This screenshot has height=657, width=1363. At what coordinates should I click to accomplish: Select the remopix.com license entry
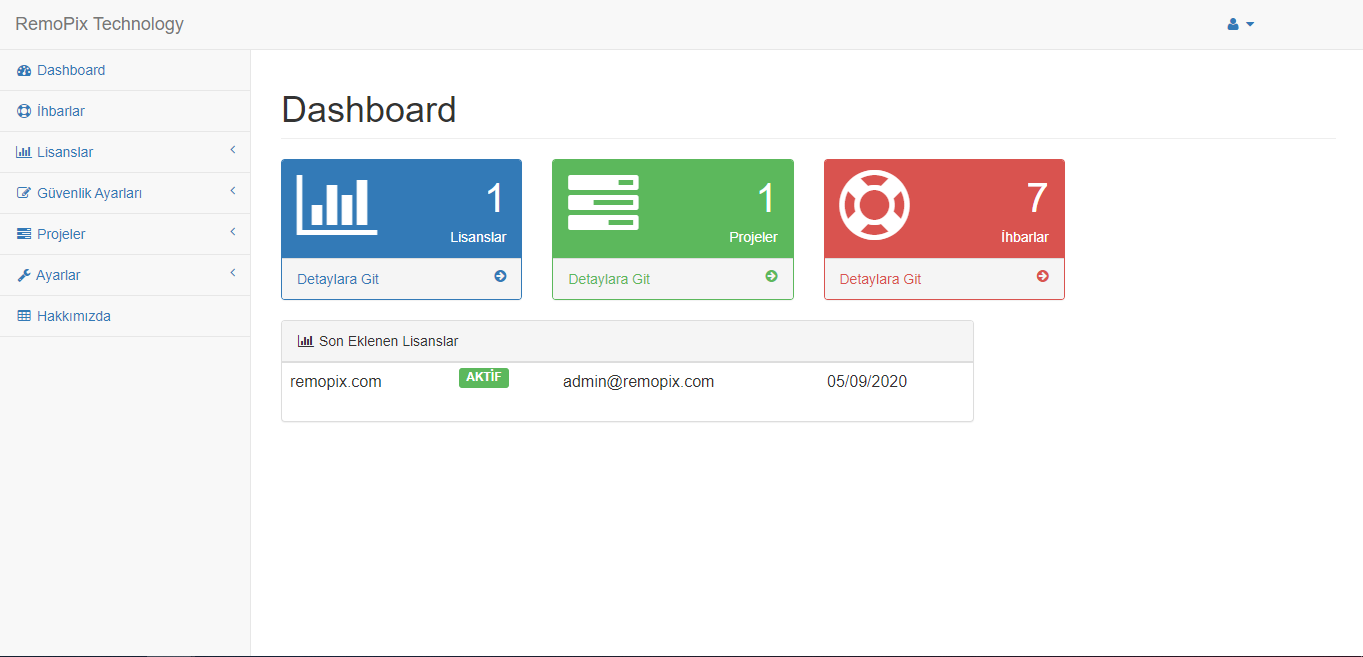point(336,381)
